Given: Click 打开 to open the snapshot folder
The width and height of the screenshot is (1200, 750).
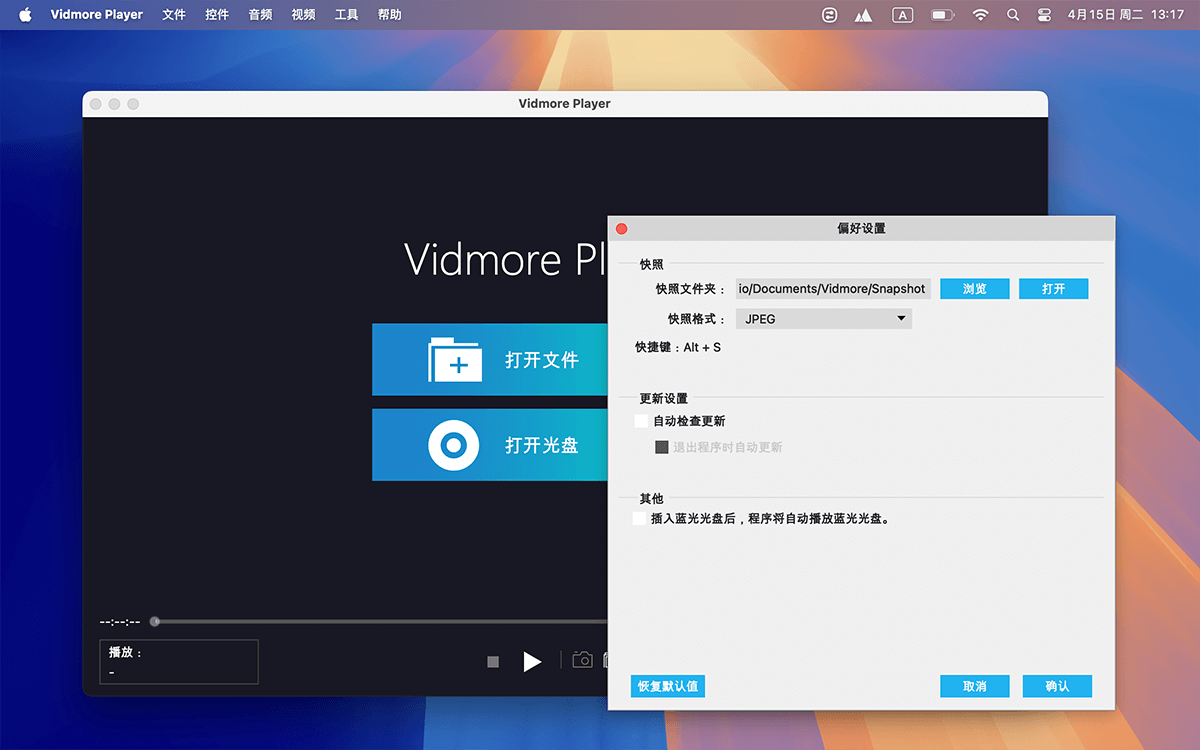Looking at the screenshot, I should (1053, 289).
